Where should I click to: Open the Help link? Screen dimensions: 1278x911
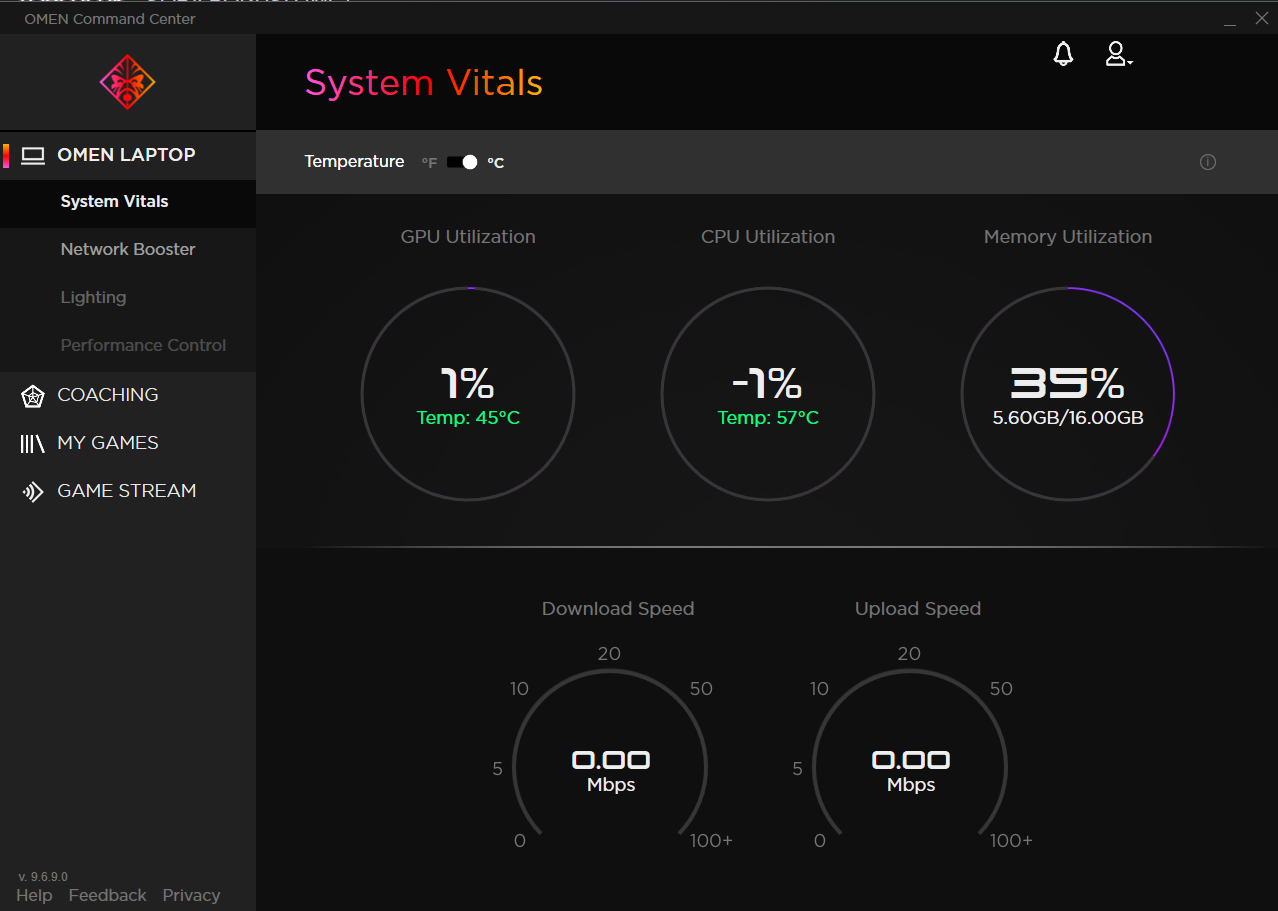coord(34,895)
